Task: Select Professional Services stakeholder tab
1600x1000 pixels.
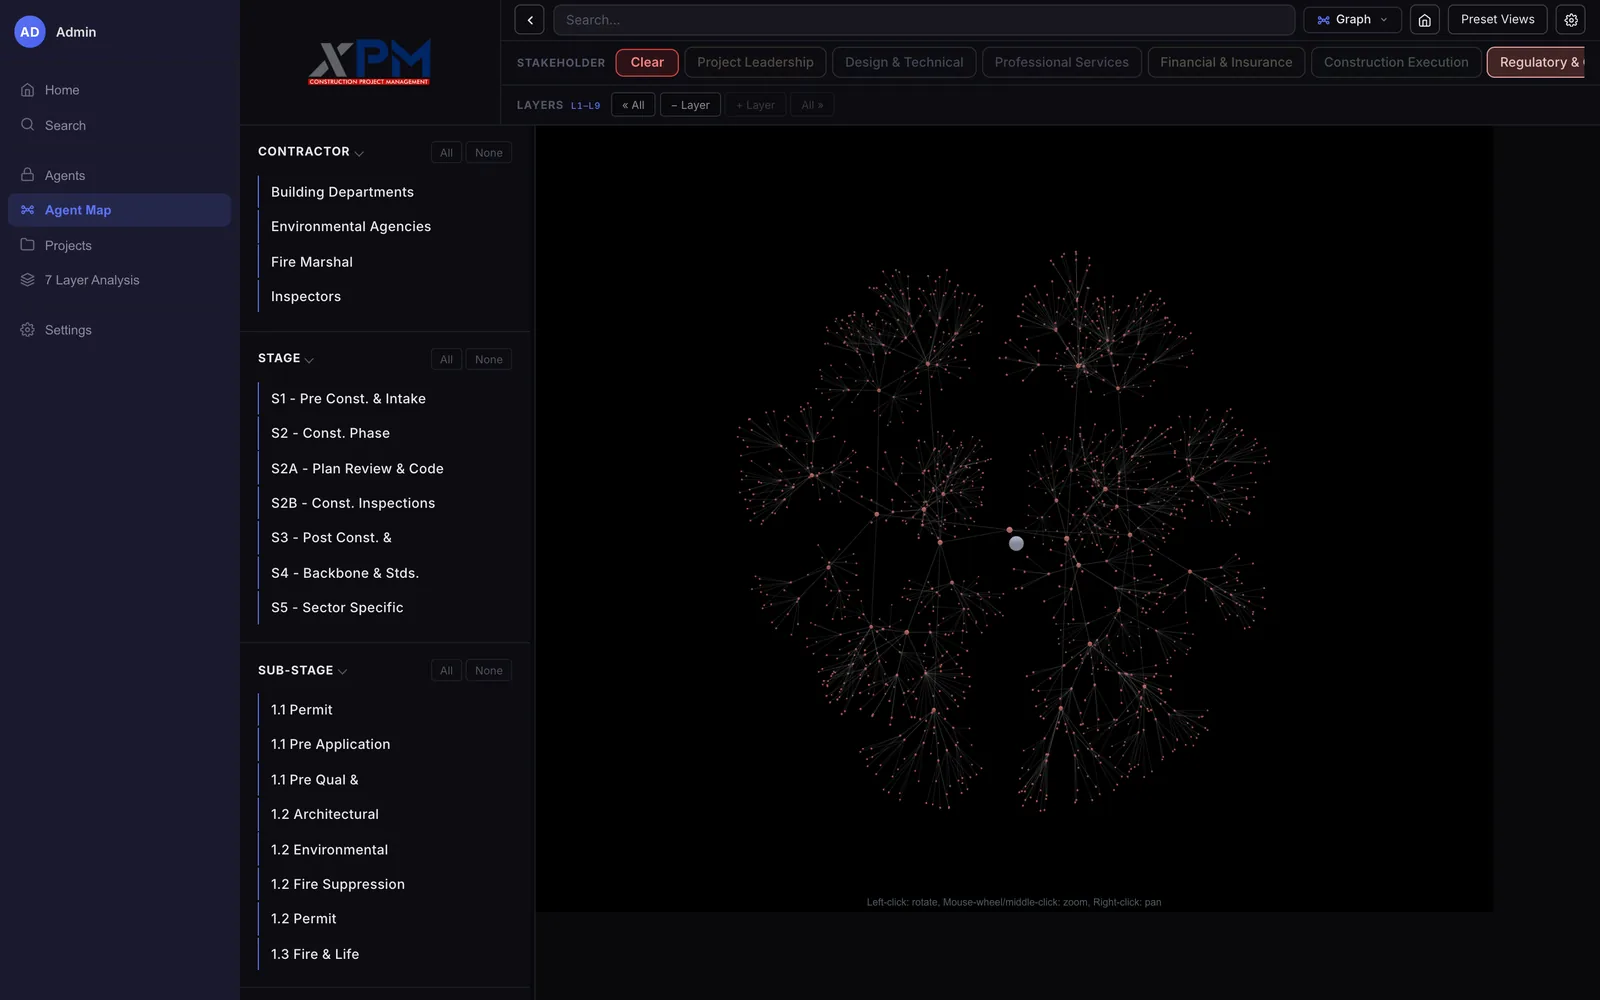Action: [1061, 62]
